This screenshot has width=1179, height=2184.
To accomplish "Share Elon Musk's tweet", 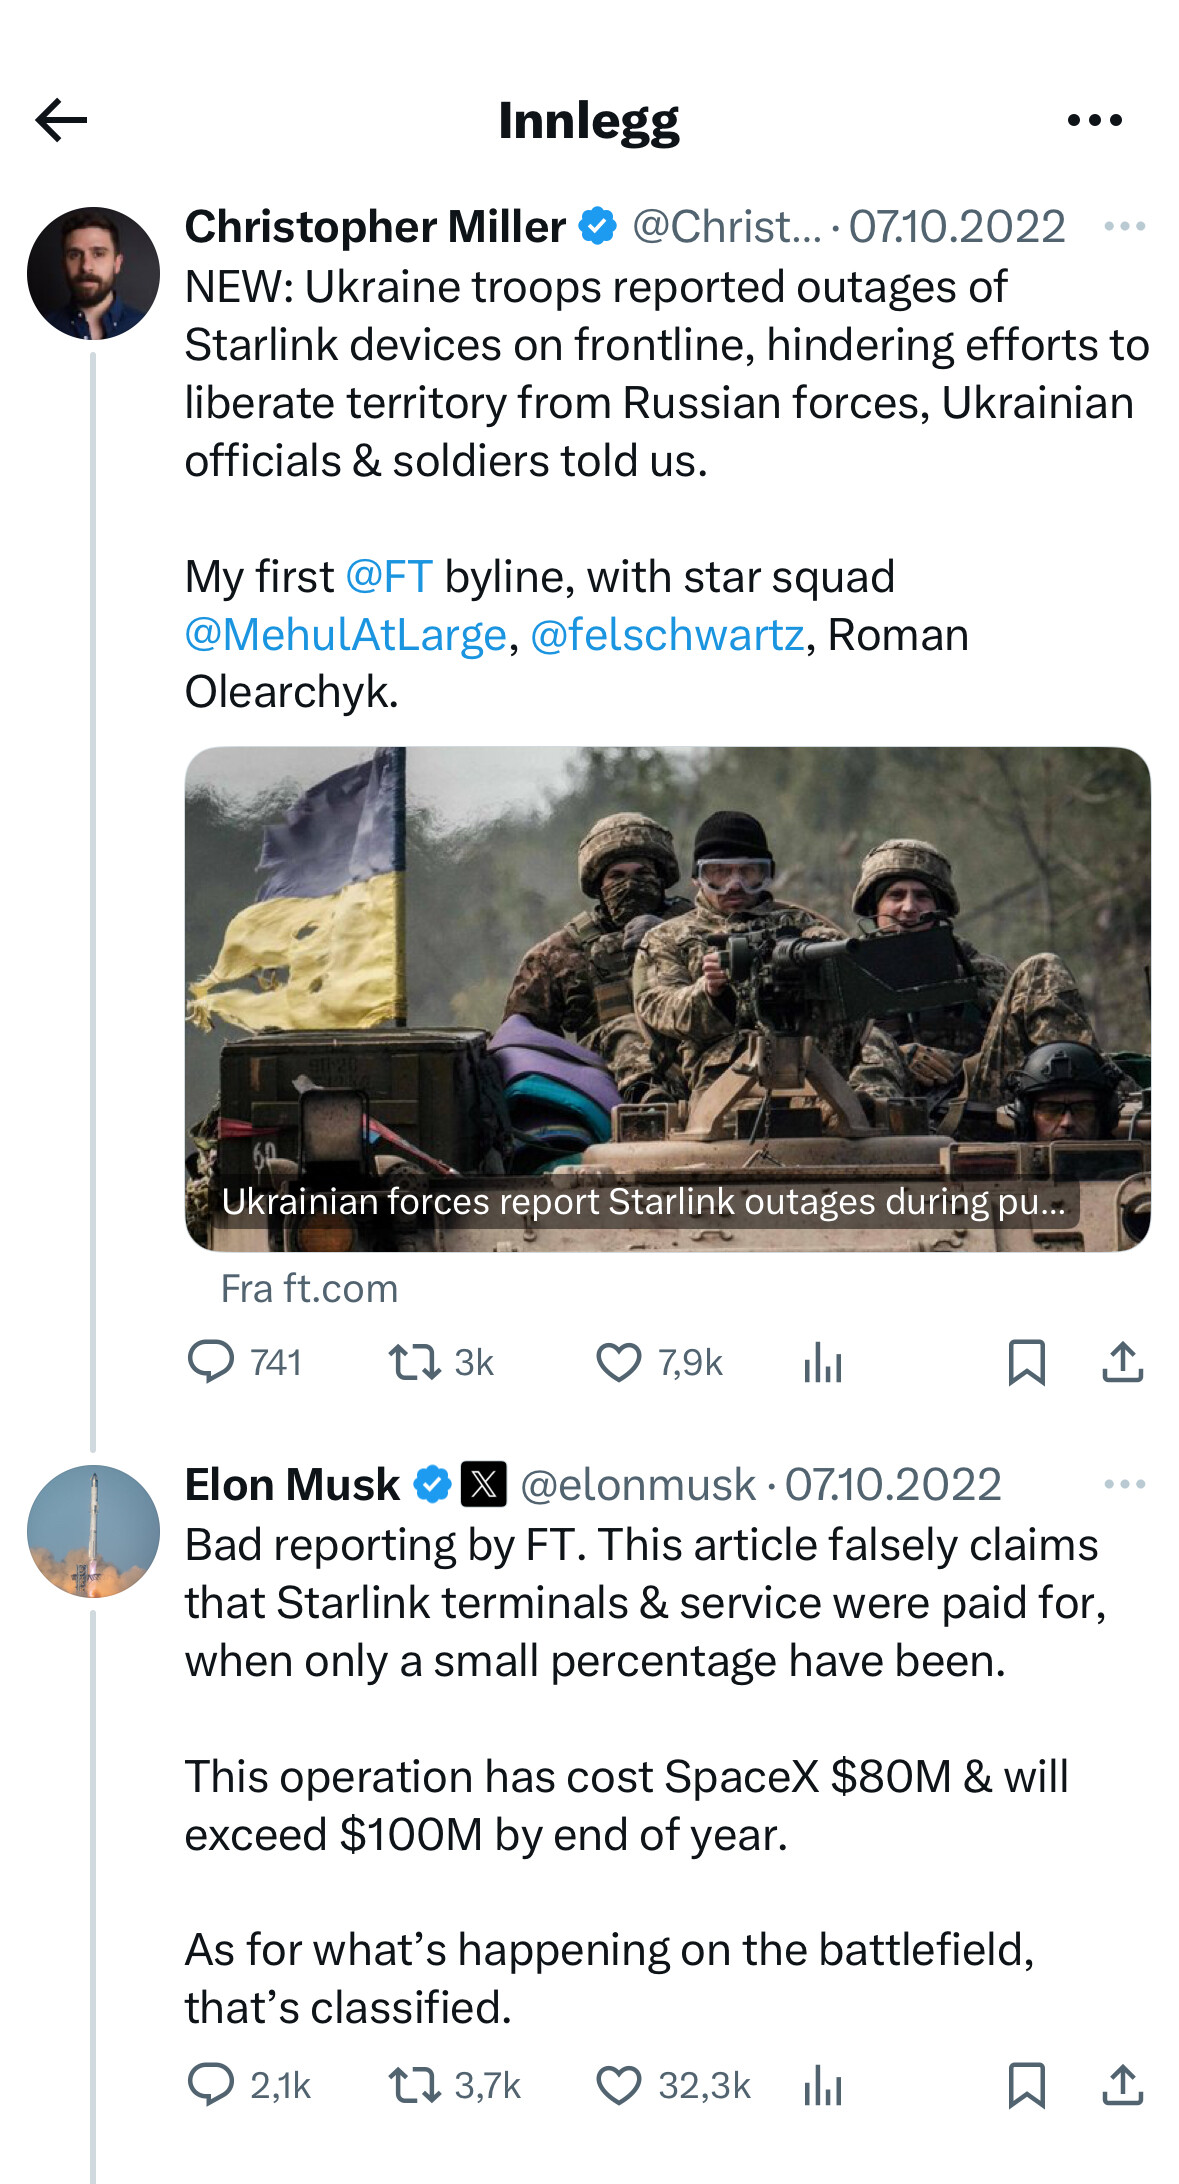I will pyautogui.click(x=1123, y=2085).
